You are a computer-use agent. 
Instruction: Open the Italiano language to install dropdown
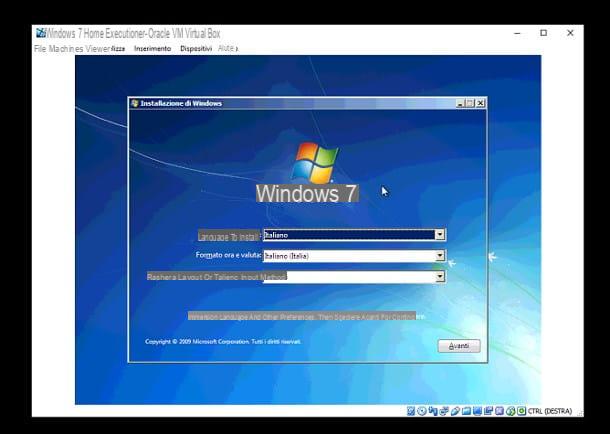(x=440, y=234)
